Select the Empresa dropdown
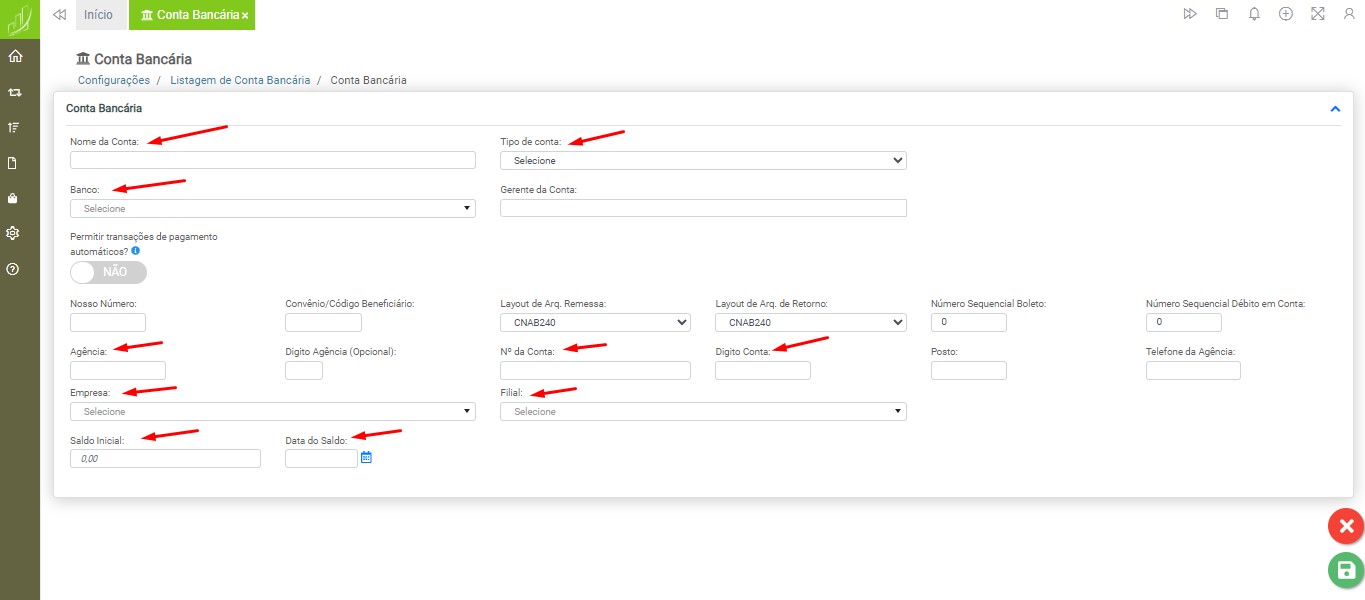Viewport: 1365px width, 600px height. 272,411
